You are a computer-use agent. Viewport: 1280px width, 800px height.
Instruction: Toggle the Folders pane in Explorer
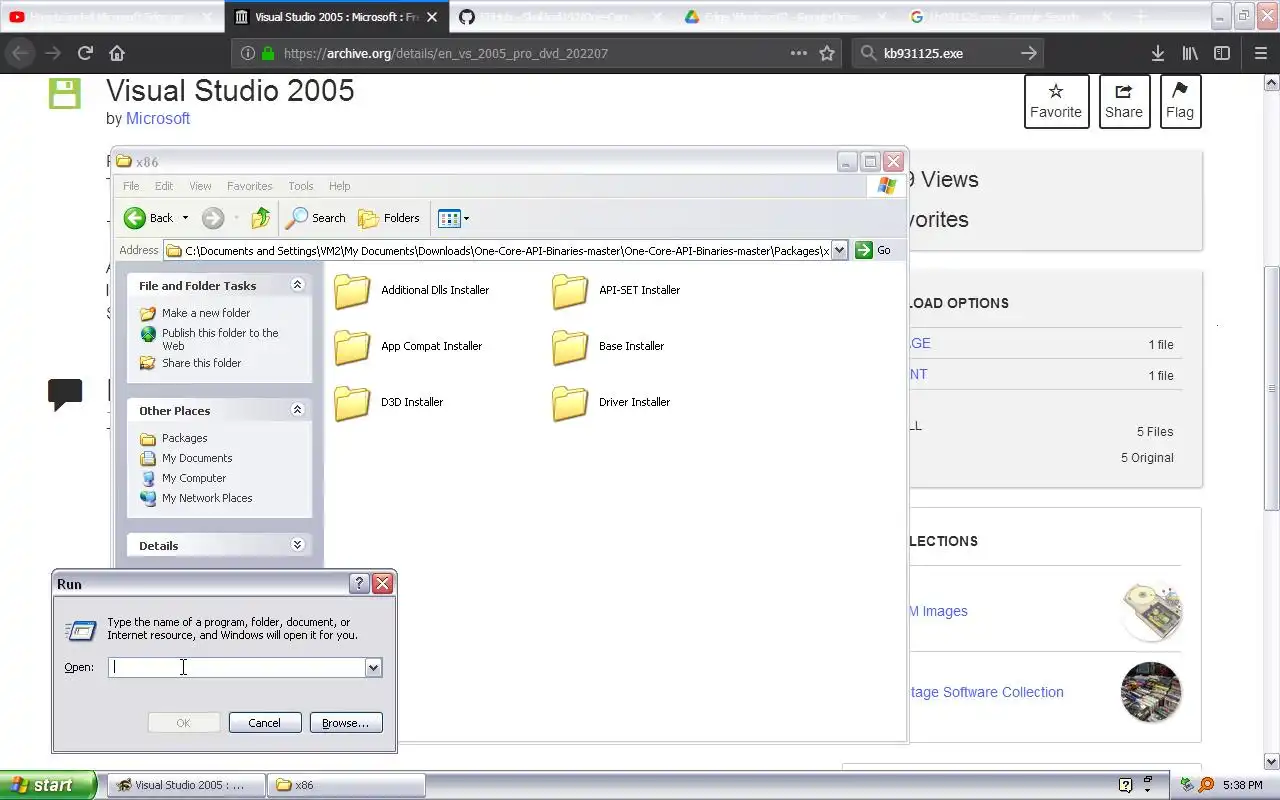[389, 218]
